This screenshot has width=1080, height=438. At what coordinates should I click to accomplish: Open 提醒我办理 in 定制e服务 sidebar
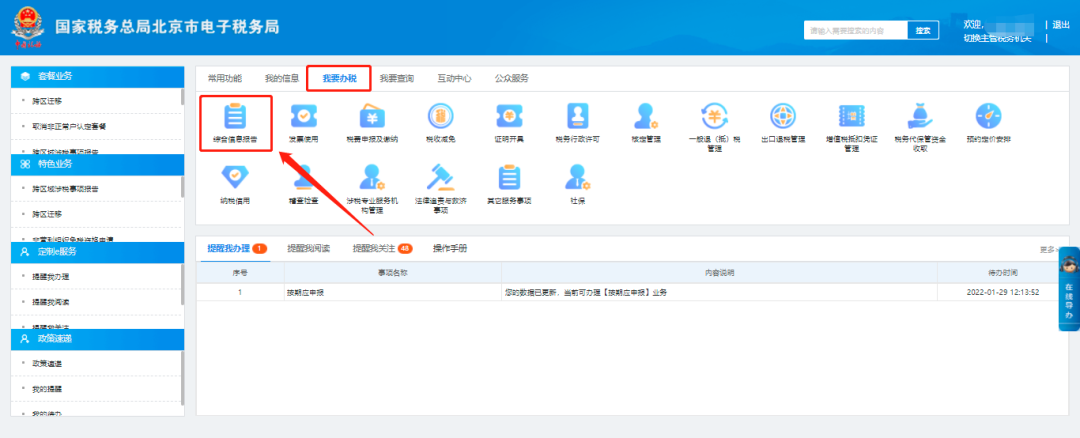pos(50,276)
